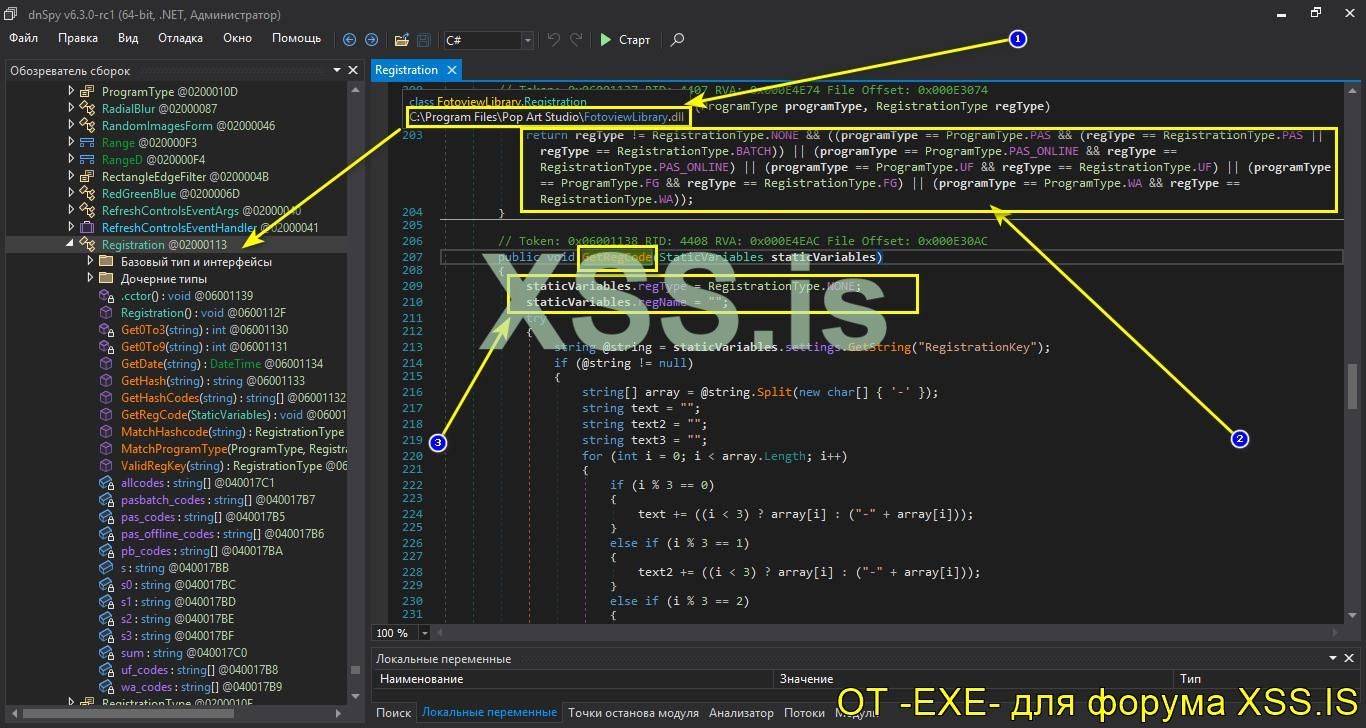The image size is (1366, 728).
Task: Expand the ProgramType node
Action: click(x=72, y=92)
